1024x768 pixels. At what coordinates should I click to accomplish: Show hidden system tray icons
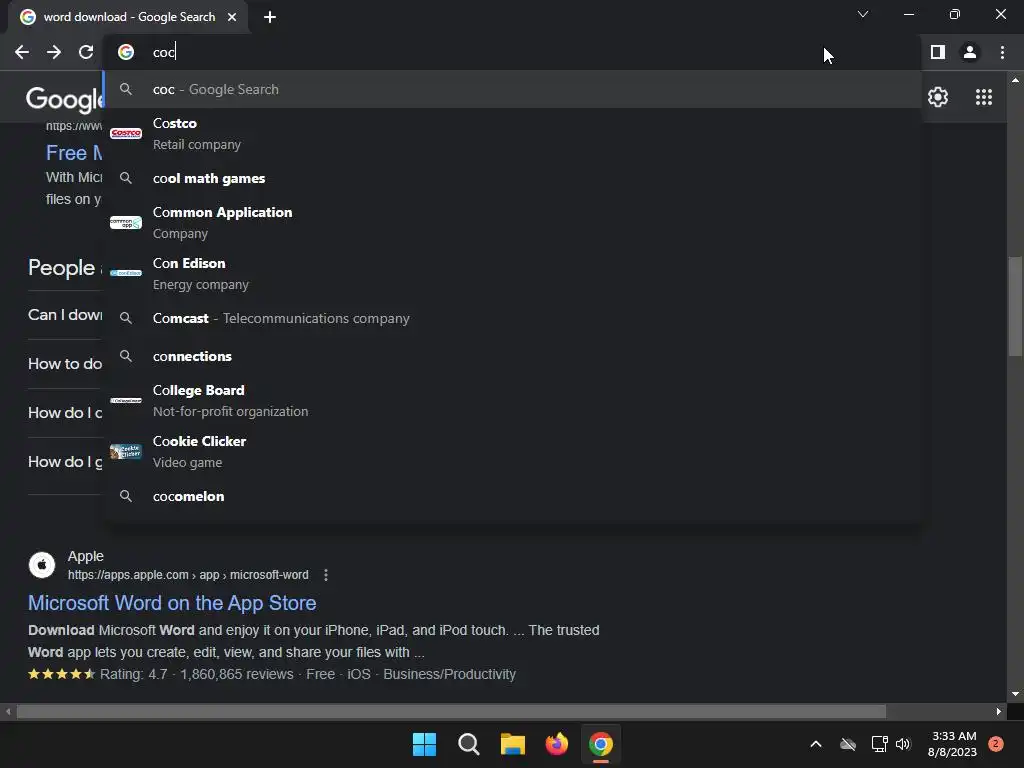point(816,744)
